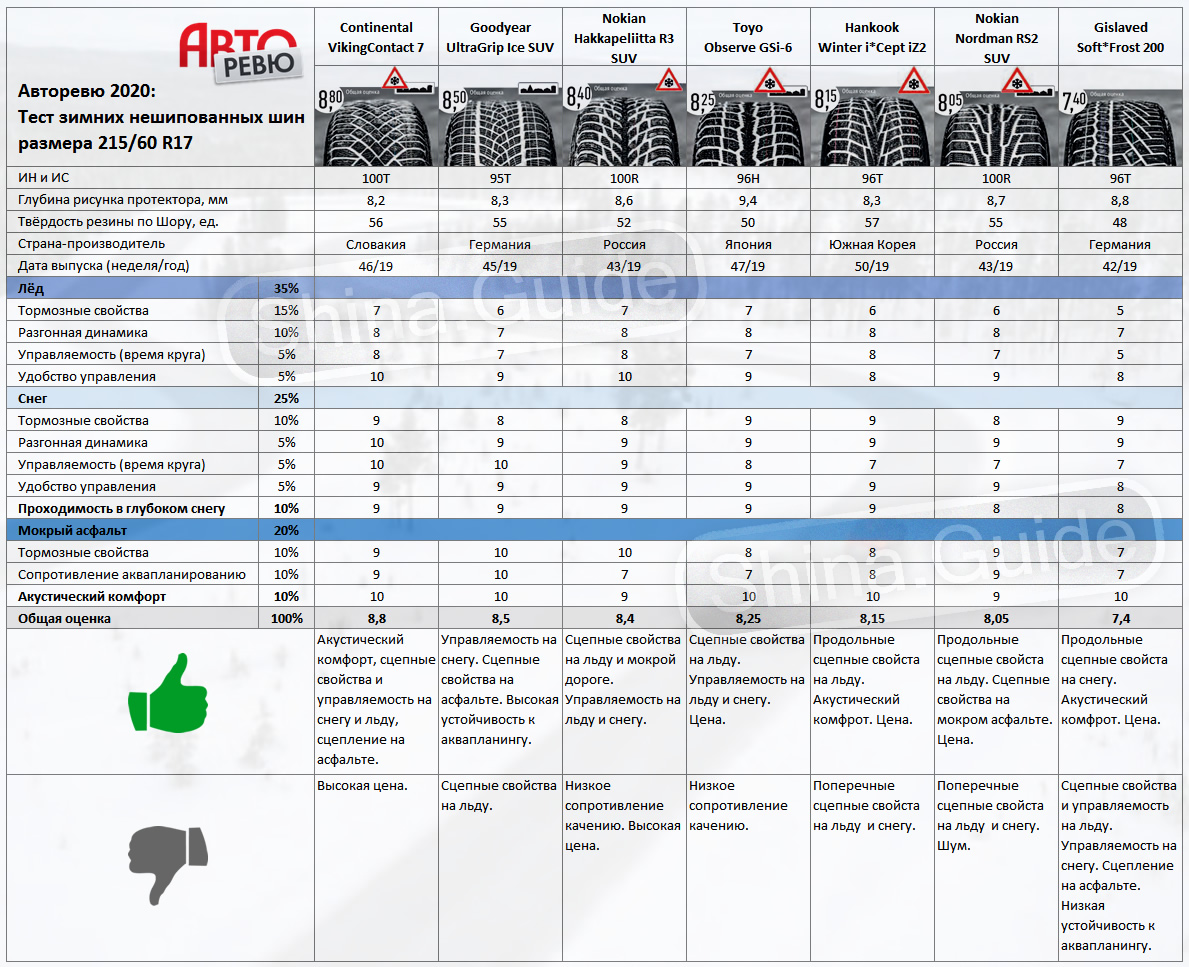Click the '8,05' overall score cell

pos(996,618)
